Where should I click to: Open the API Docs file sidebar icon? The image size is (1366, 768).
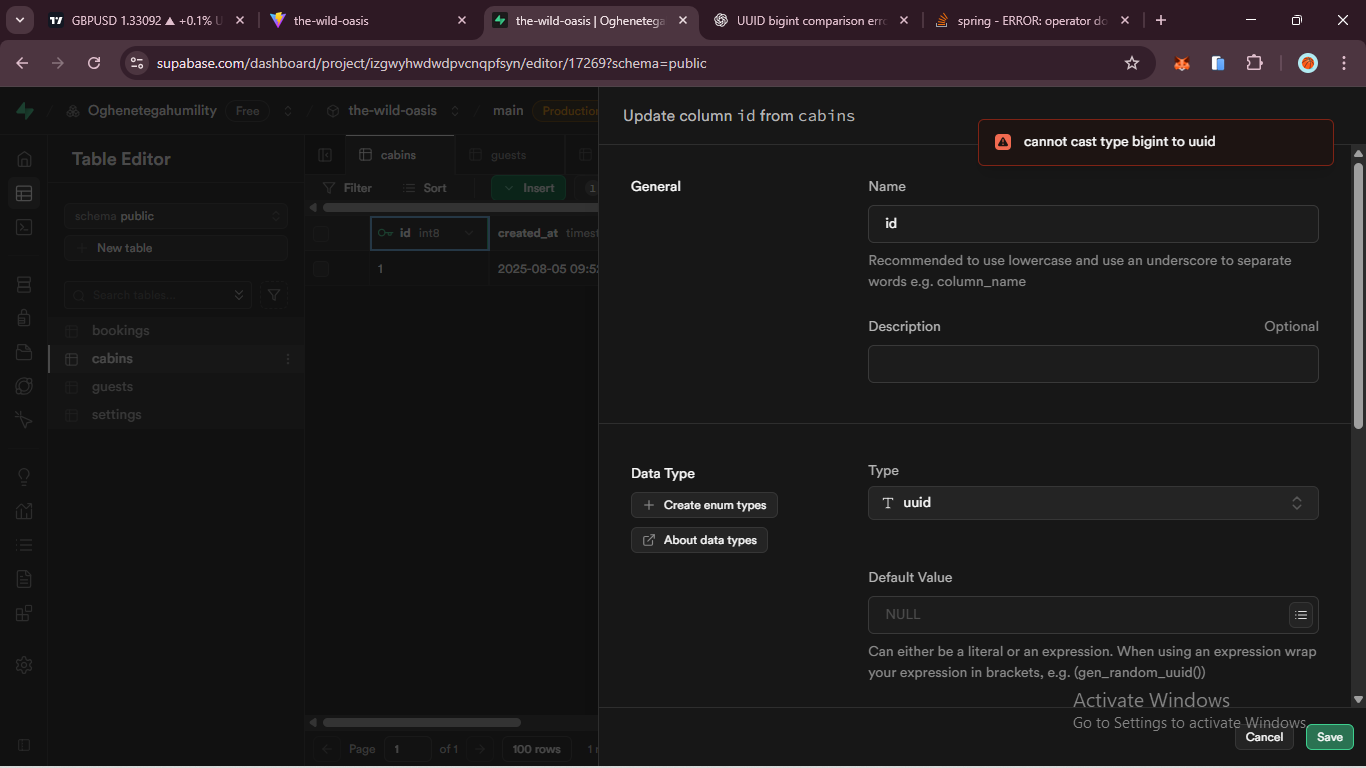[24, 578]
